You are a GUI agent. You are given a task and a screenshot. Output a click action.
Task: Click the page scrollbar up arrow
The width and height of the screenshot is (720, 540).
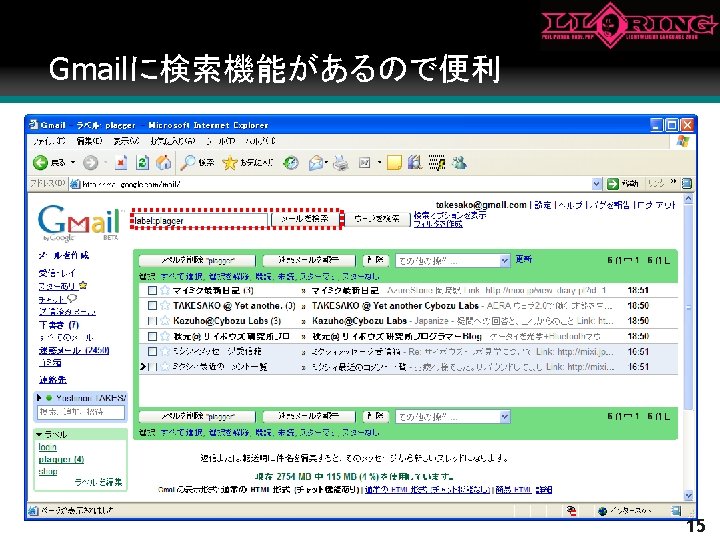(688, 199)
